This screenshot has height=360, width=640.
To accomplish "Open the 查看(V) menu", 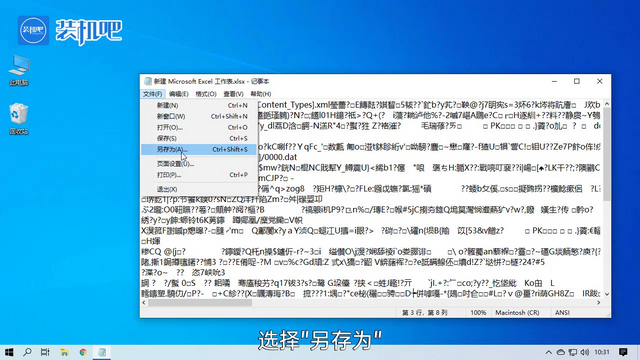I will point(233,94).
